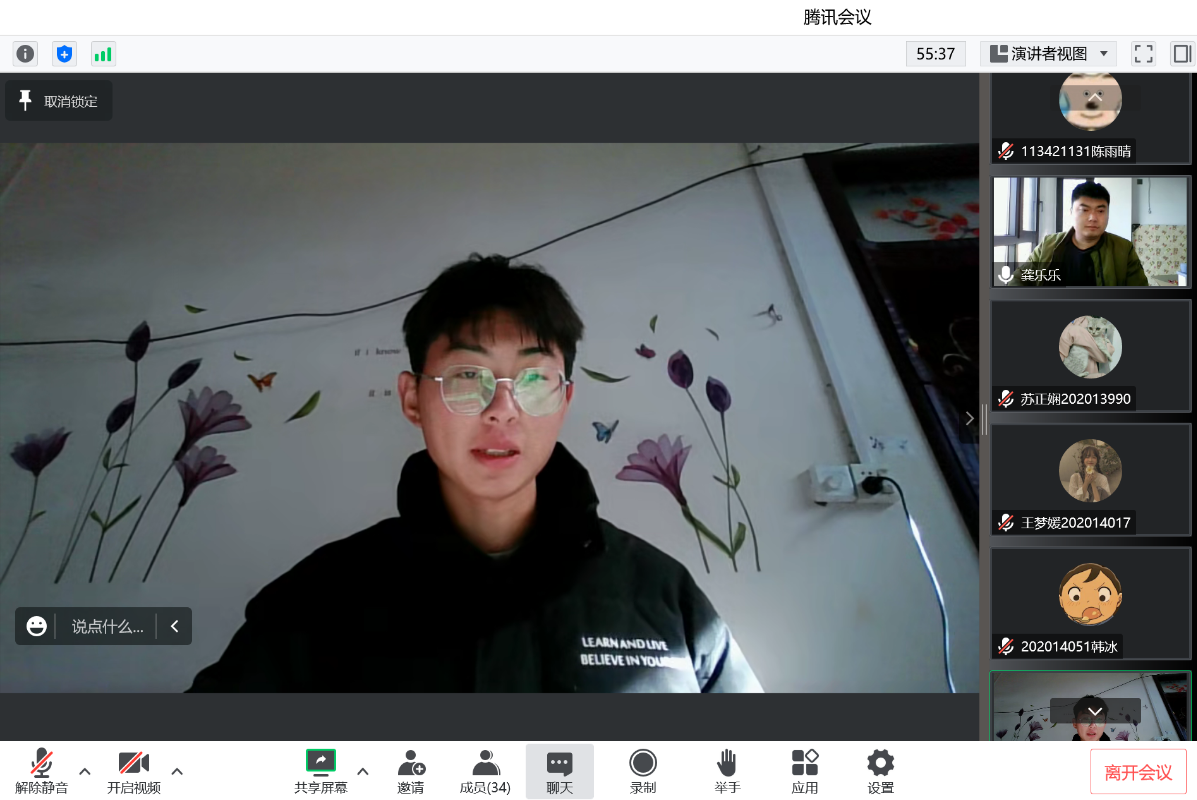Click the red 离开会议 button

pos(1138,772)
